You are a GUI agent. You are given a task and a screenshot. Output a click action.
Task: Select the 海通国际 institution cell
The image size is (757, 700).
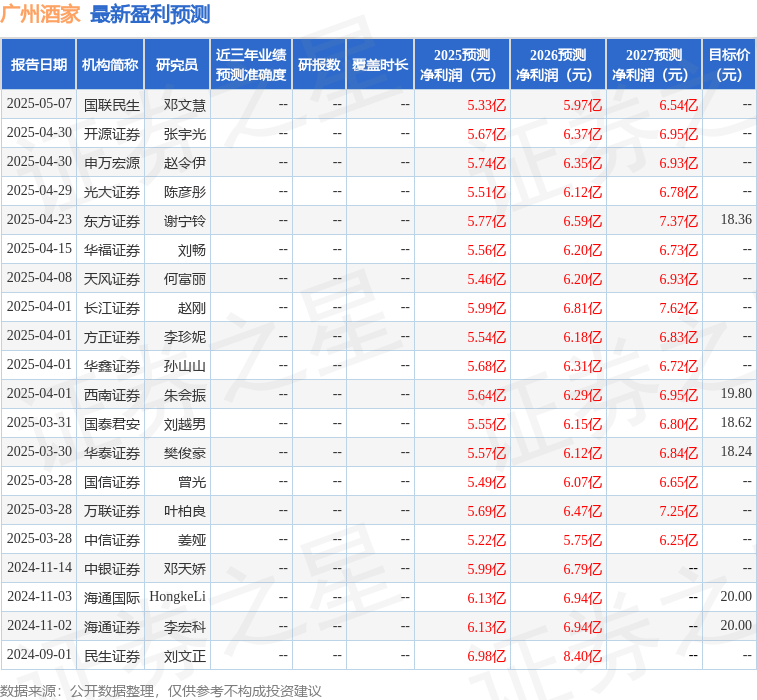click(112, 597)
